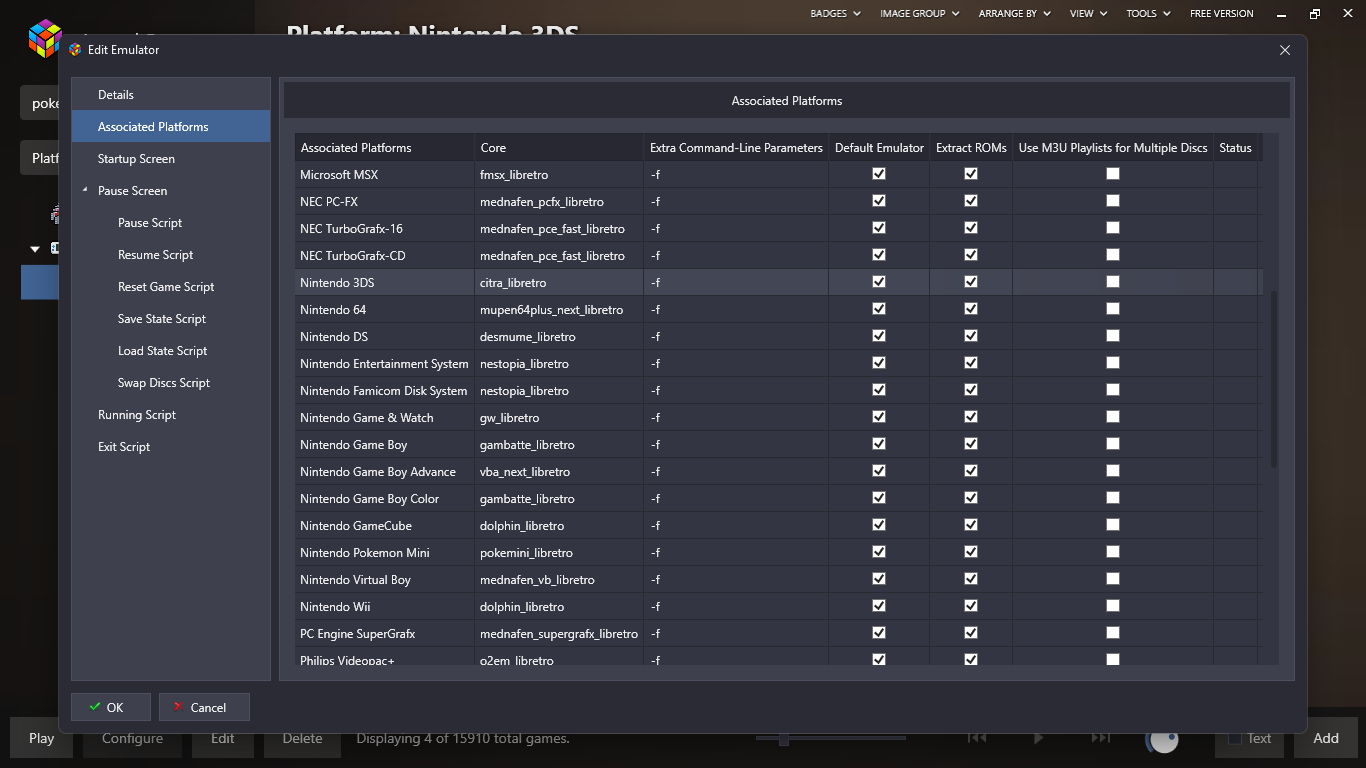1366x768 pixels.
Task: Collapse the Pause Screen tree node
Action: click(x=85, y=190)
